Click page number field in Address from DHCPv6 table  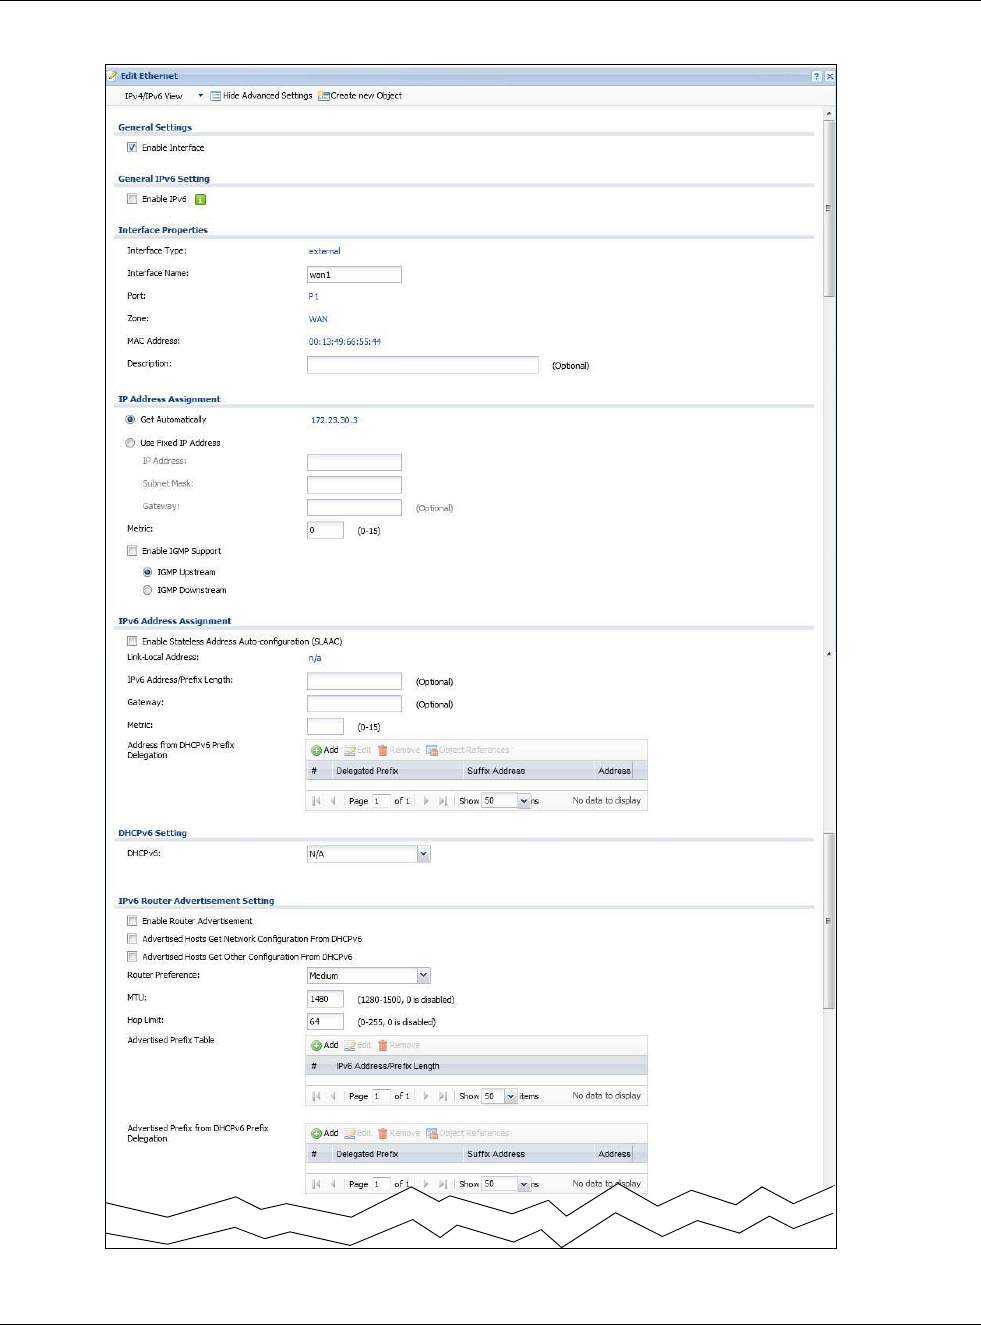(x=381, y=801)
